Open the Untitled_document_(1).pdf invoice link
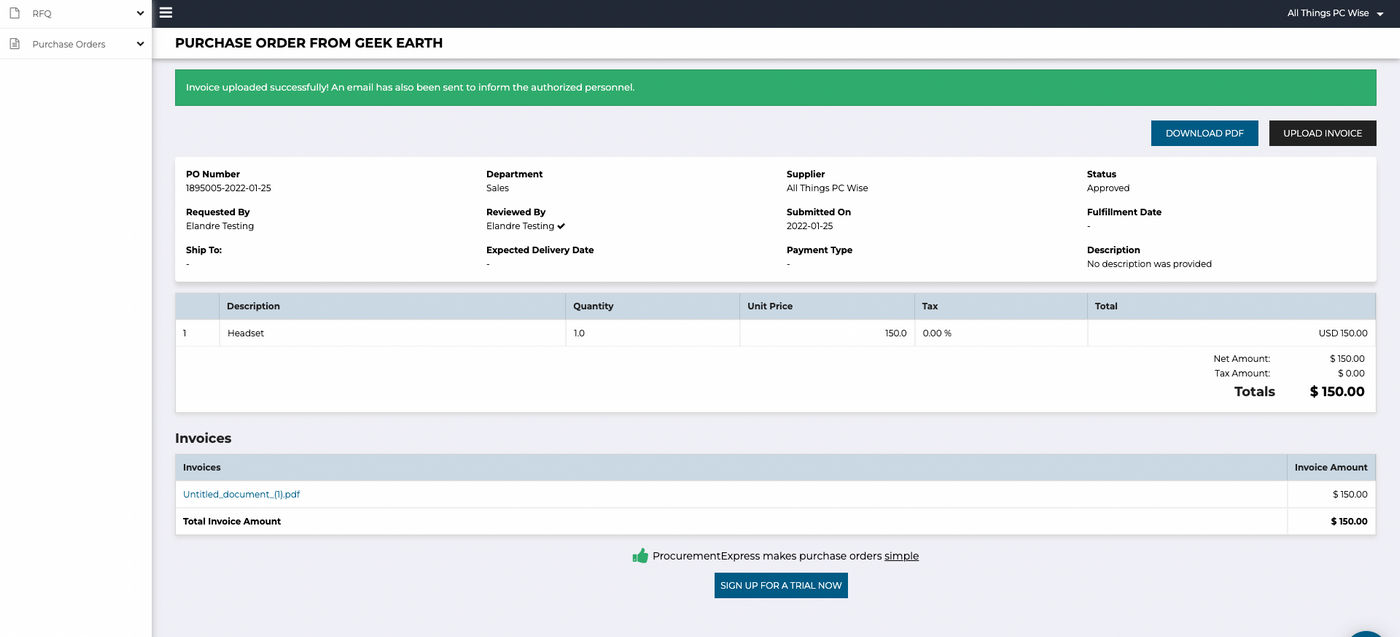Image resolution: width=1400 pixels, height=637 pixels. (x=241, y=494)
